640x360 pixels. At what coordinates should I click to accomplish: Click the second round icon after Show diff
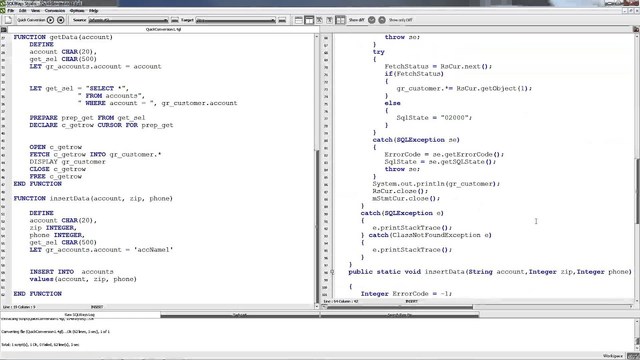pyautogui.click(x=382, y=20)
